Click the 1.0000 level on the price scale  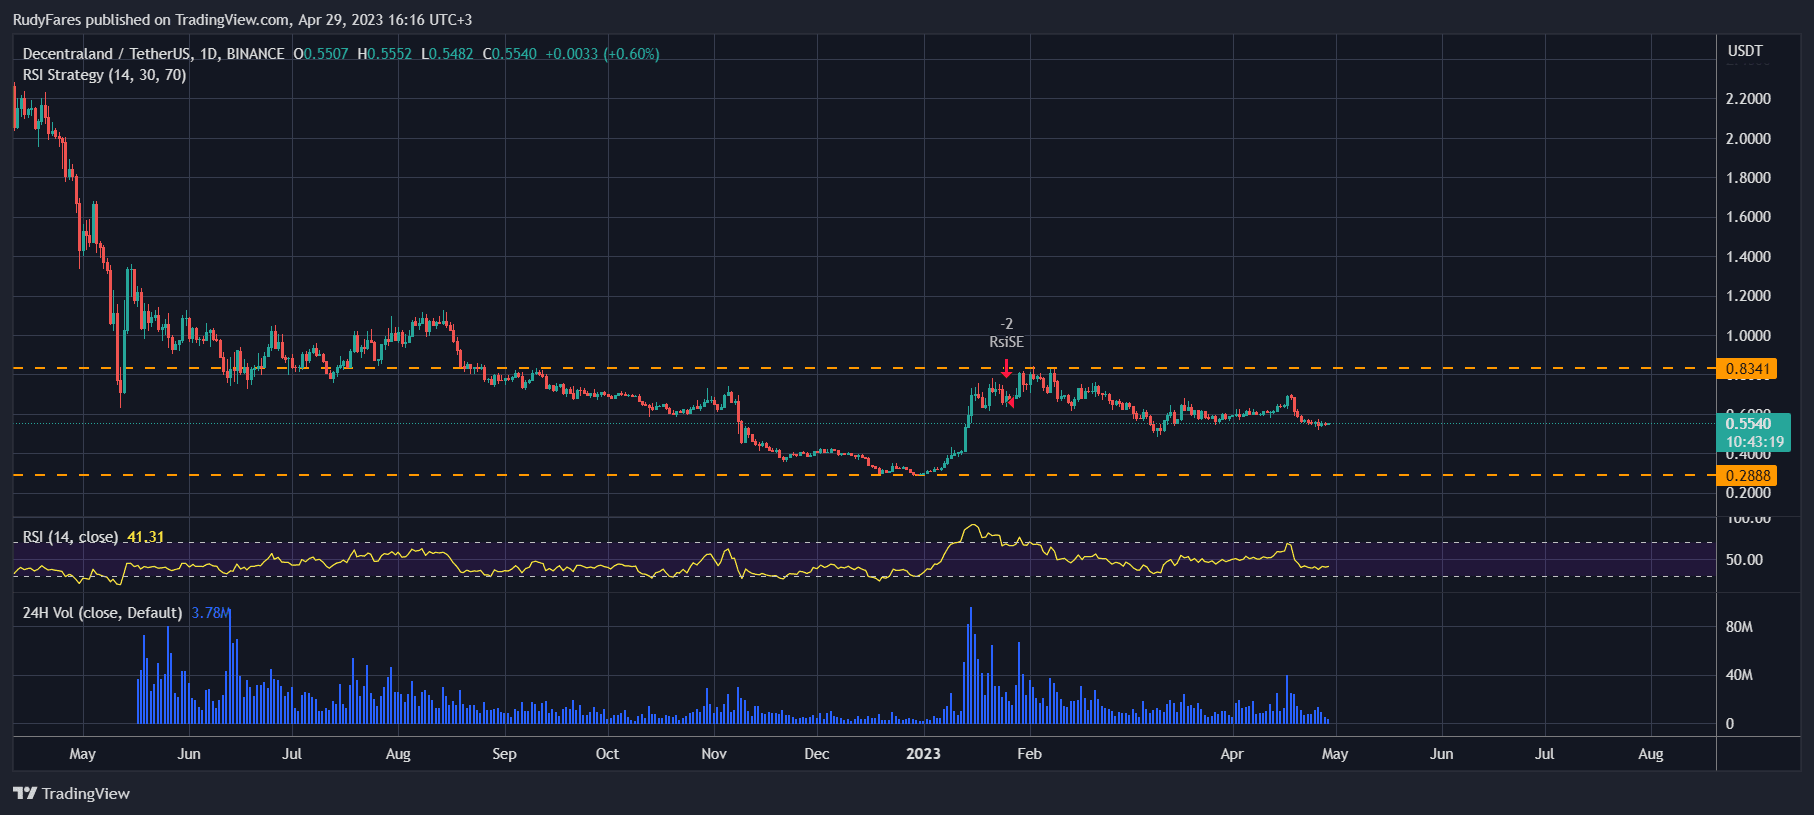(x=1748, y=336)
